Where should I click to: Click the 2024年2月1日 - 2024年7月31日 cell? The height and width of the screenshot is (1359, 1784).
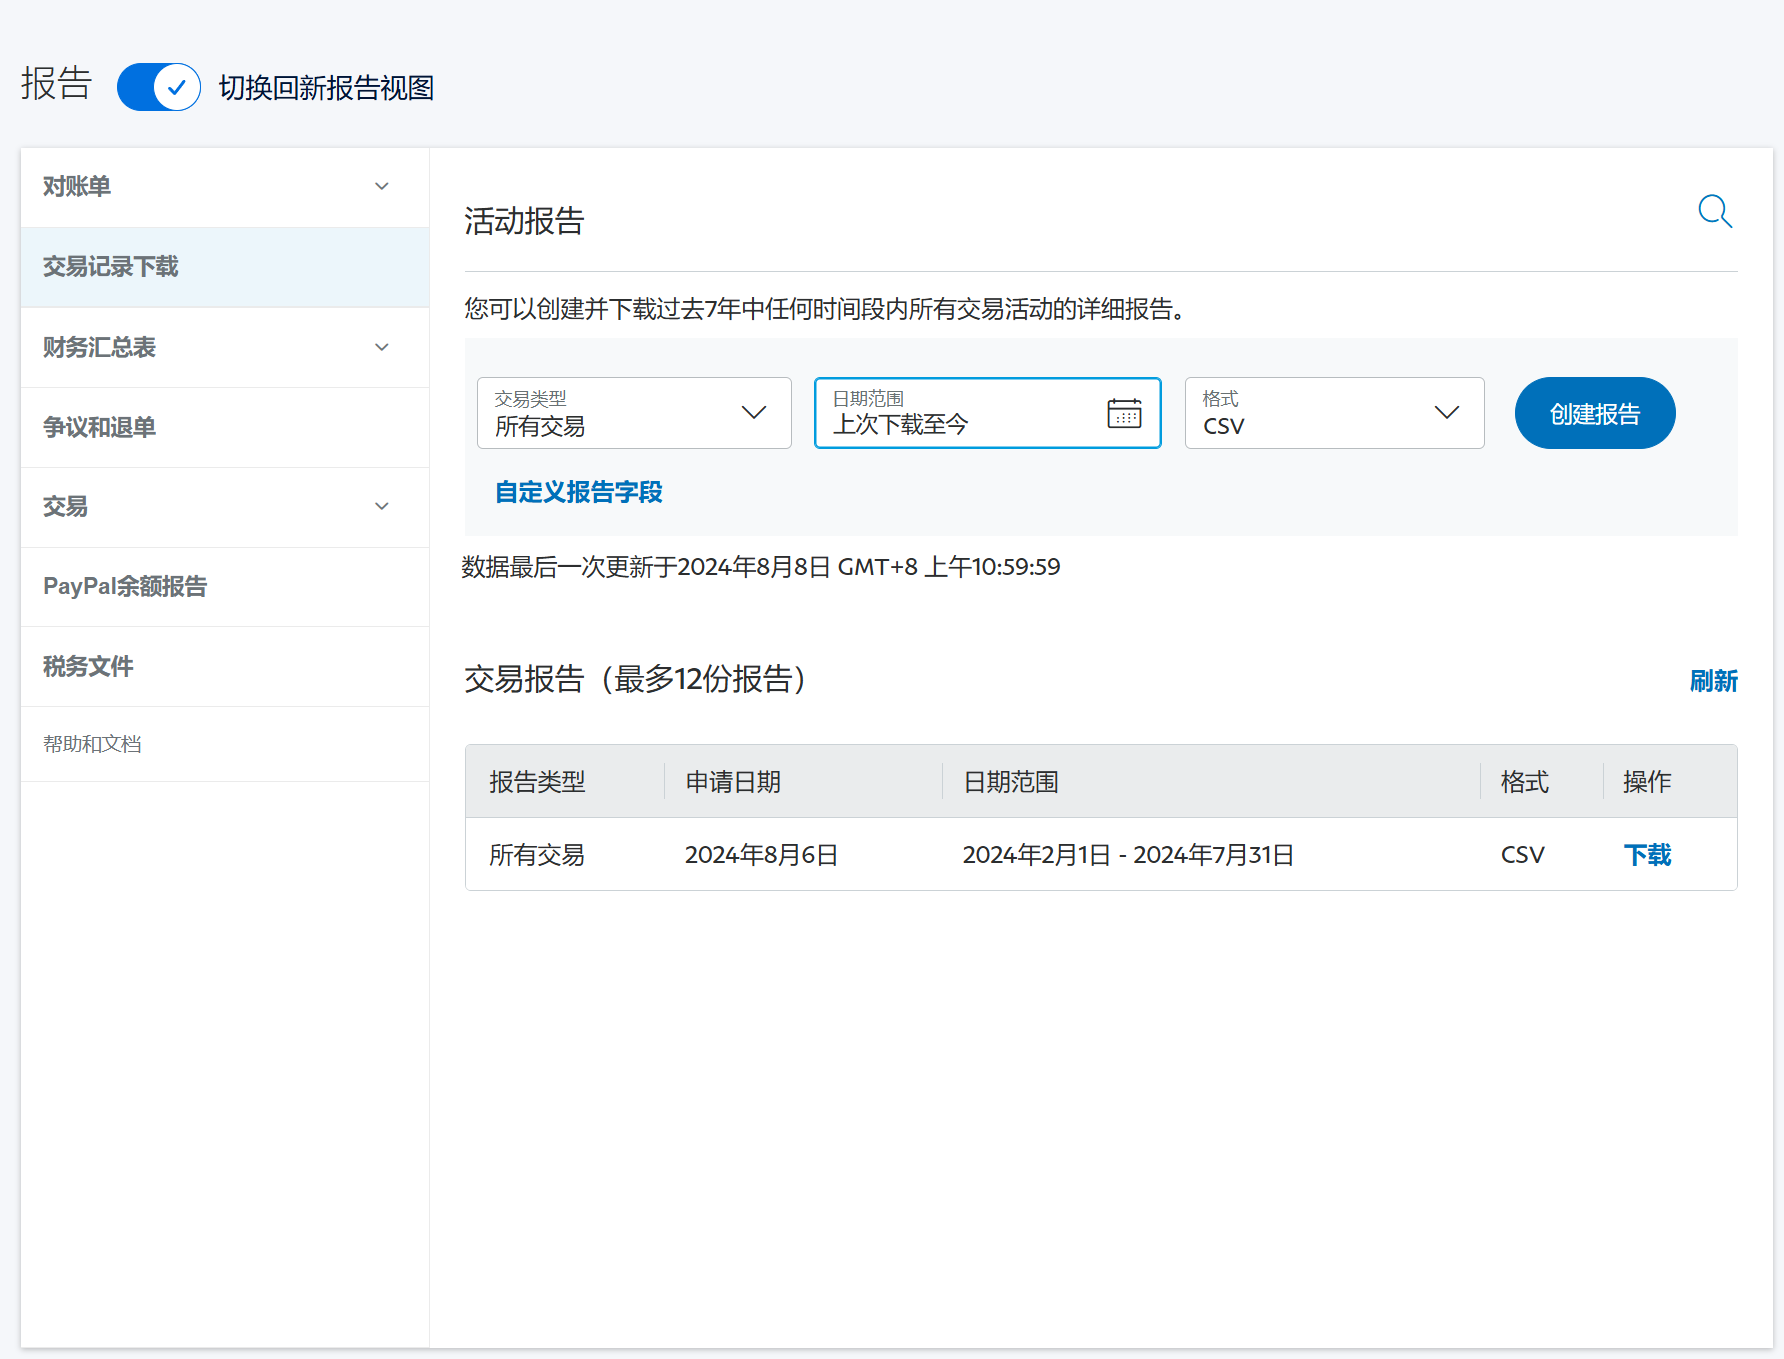[x=1128, y=855]
